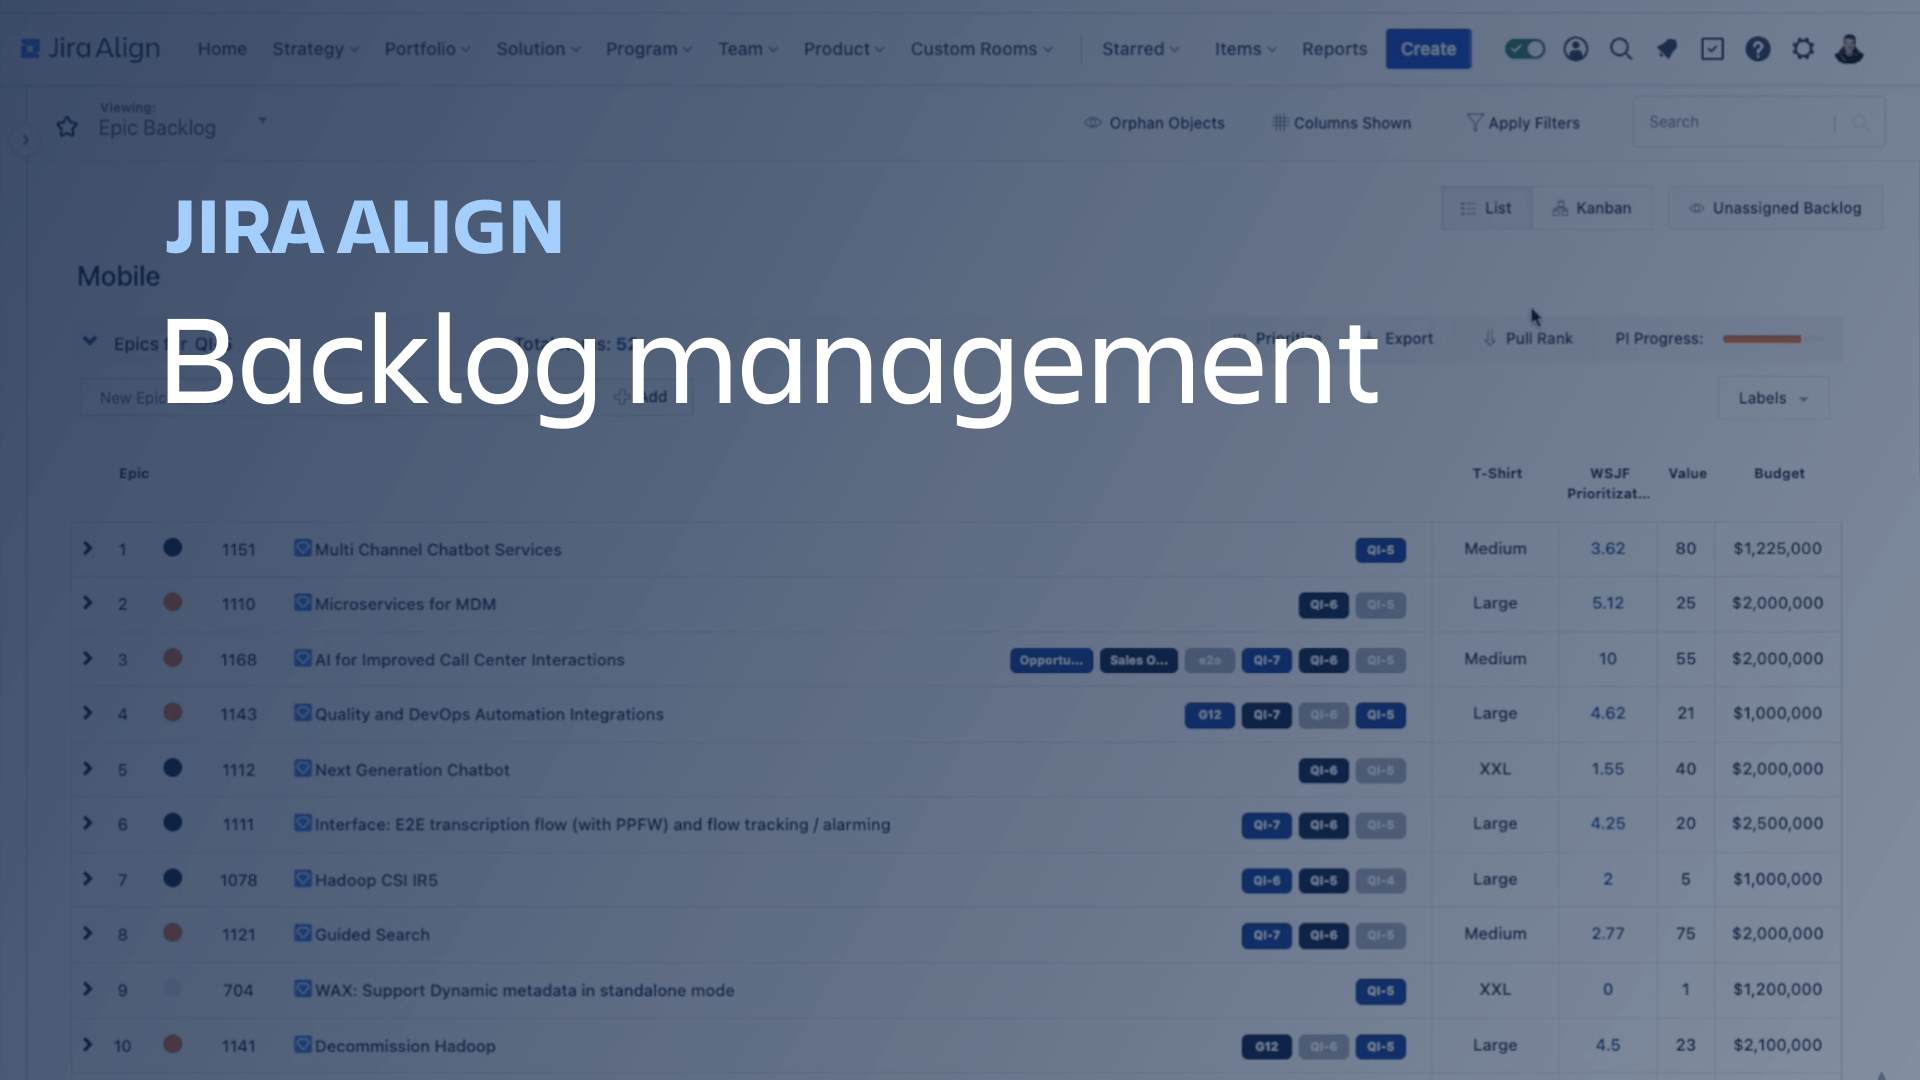Image resolution: width=1920 pixels, height=1080 pixels.
Task: Click the Pull Rank icon
Action: click(1491, 339)
